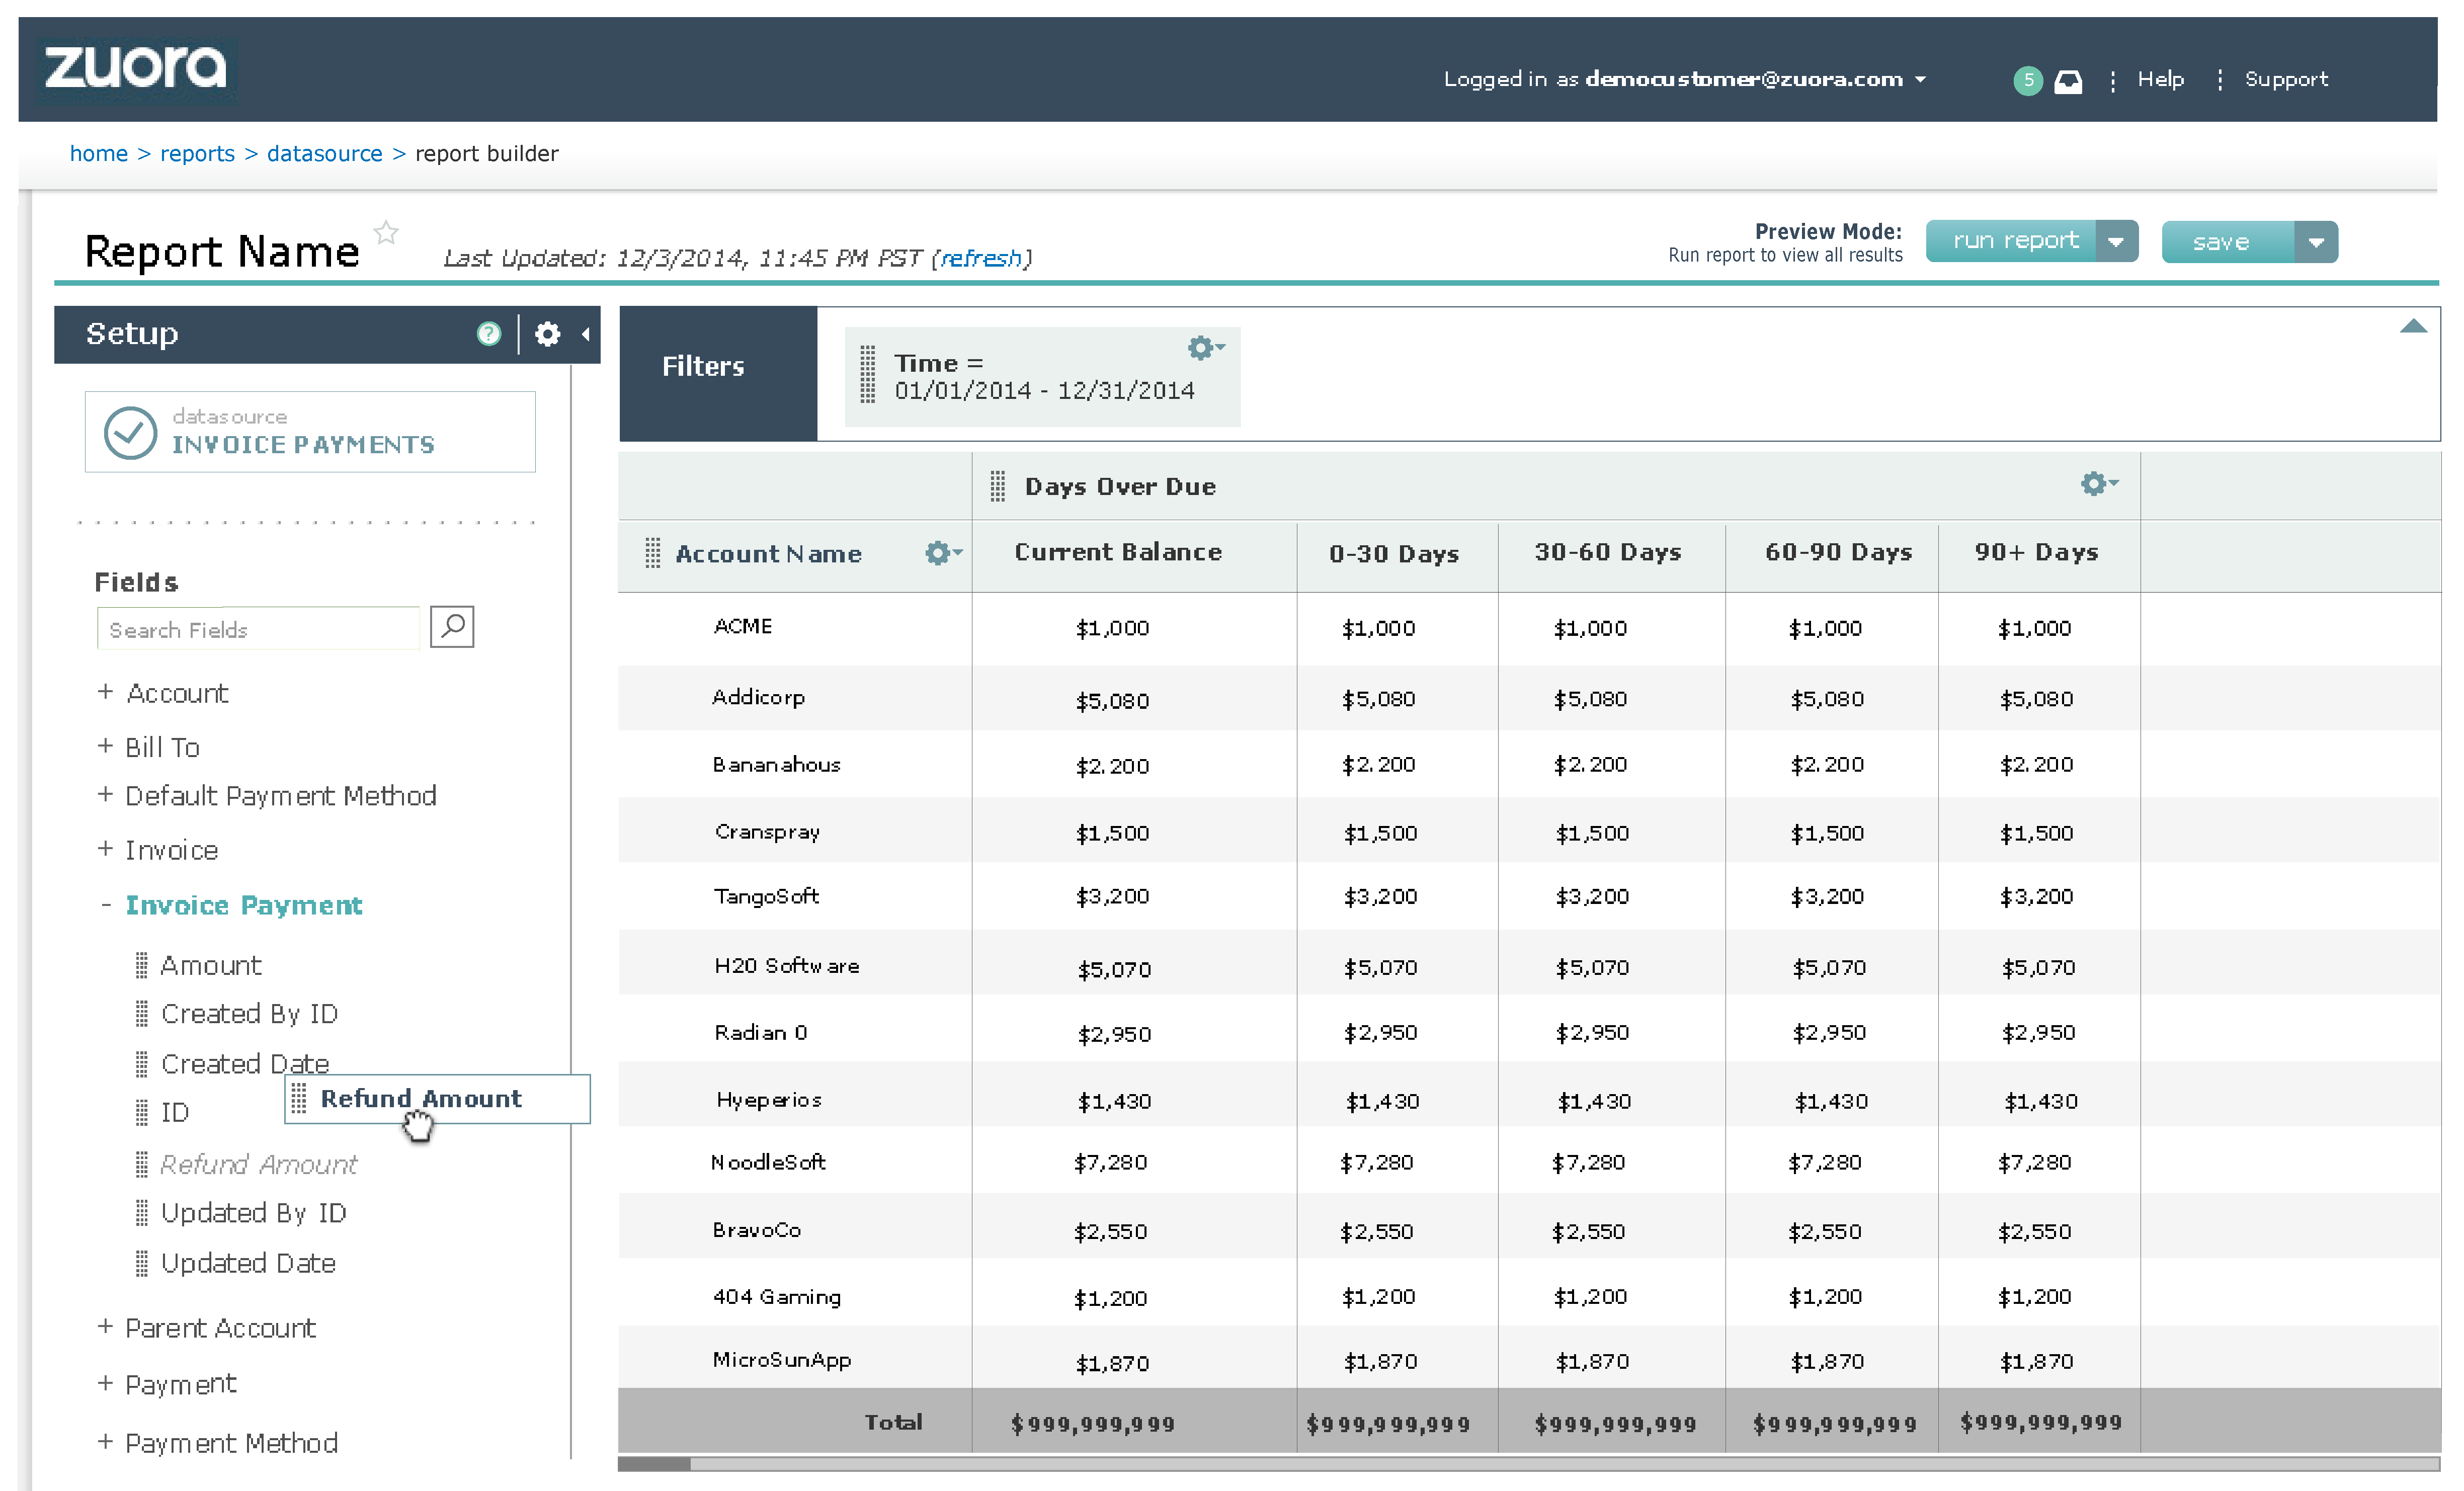Select the Invoice Payments datasource checkmark
The width and height of the screenshot is (2464, 1491).
point(131,433)
